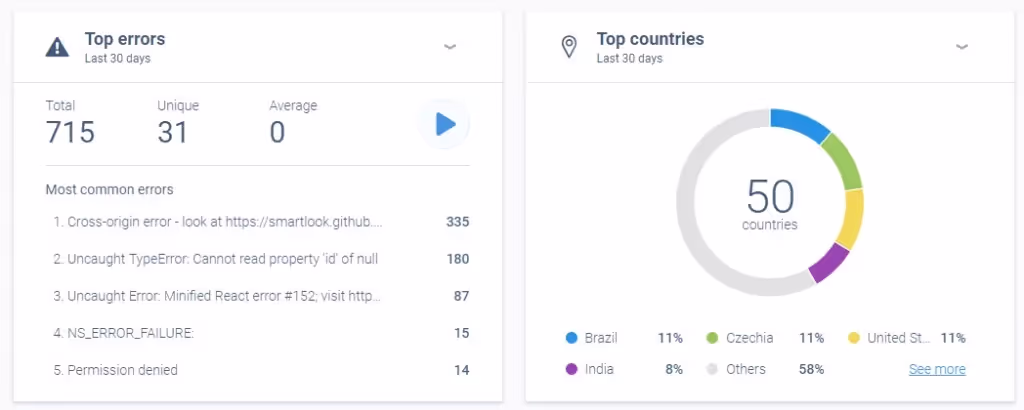This screenshot has height=410, width=1024.
Task: Select the Brazil legend label
Action: (x=601, y=338)
